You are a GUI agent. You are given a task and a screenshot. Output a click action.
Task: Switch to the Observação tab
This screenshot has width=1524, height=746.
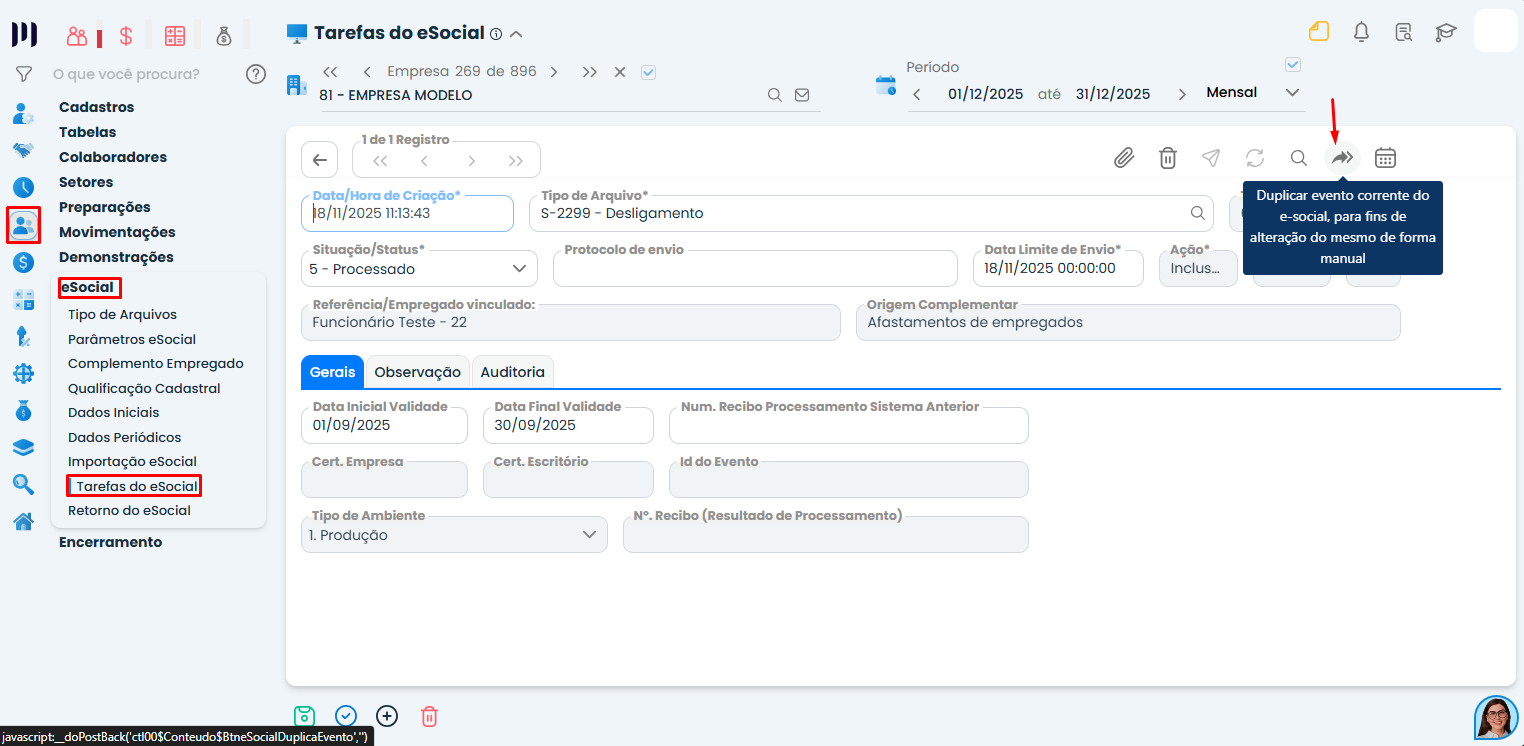tap(417, 372)
